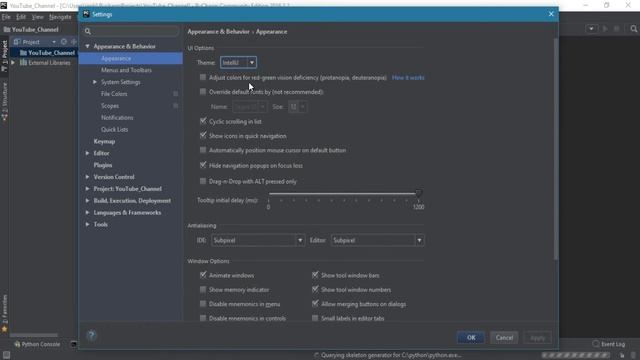
Task: Enable Disable mnemonics in menu
Action: pyautogui.click(x=203, y=304)
